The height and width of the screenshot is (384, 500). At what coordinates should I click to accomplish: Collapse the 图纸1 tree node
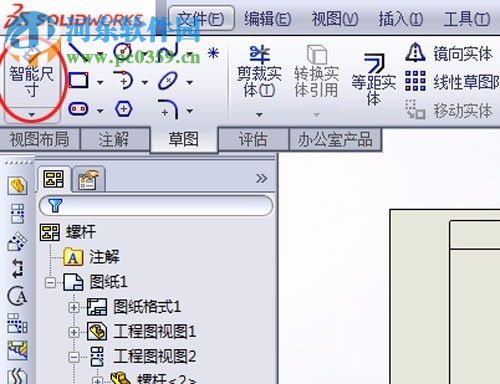[50, 283]
